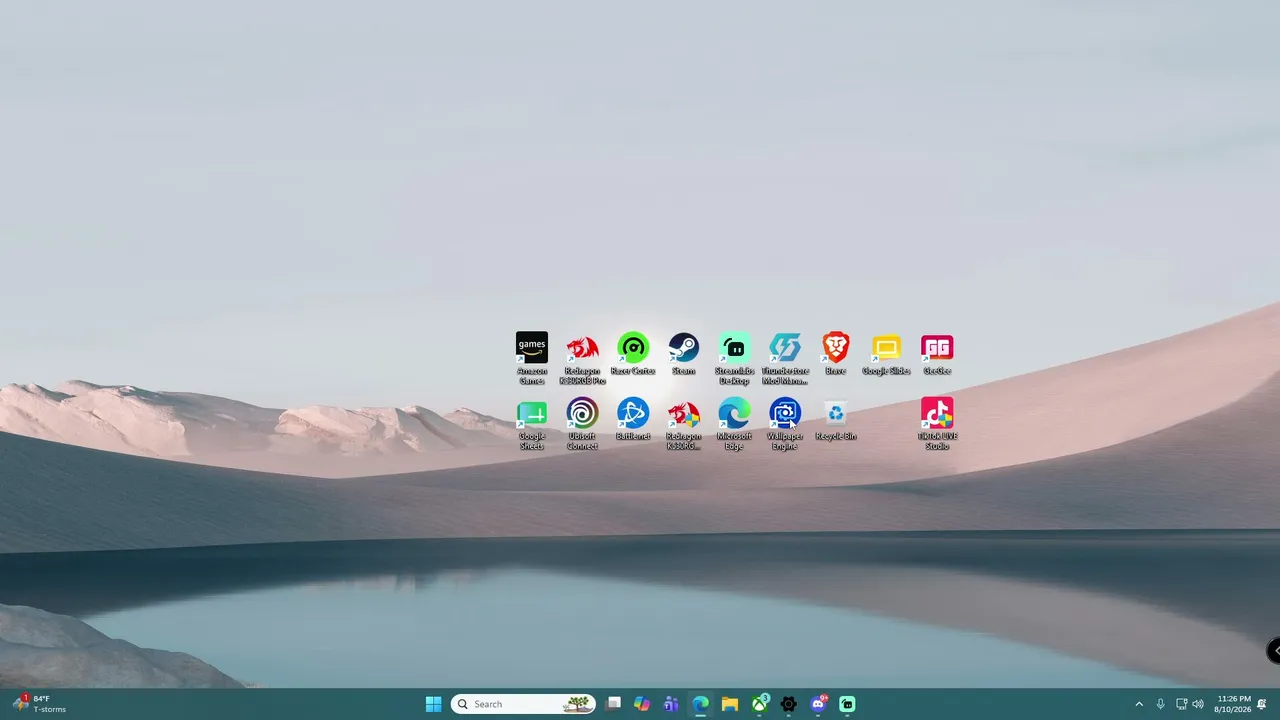Image resolution: width=1280 pixels, height=720 pixels.
Task: Open Discord from the taskbar
Action: click(818, 704)
